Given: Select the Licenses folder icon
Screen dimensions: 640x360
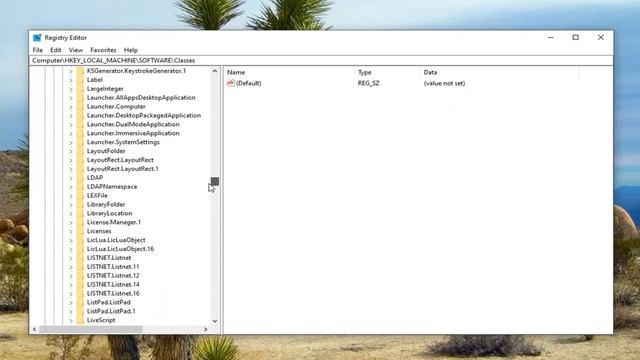Looking at the screenshot, I should pos(80,231).
